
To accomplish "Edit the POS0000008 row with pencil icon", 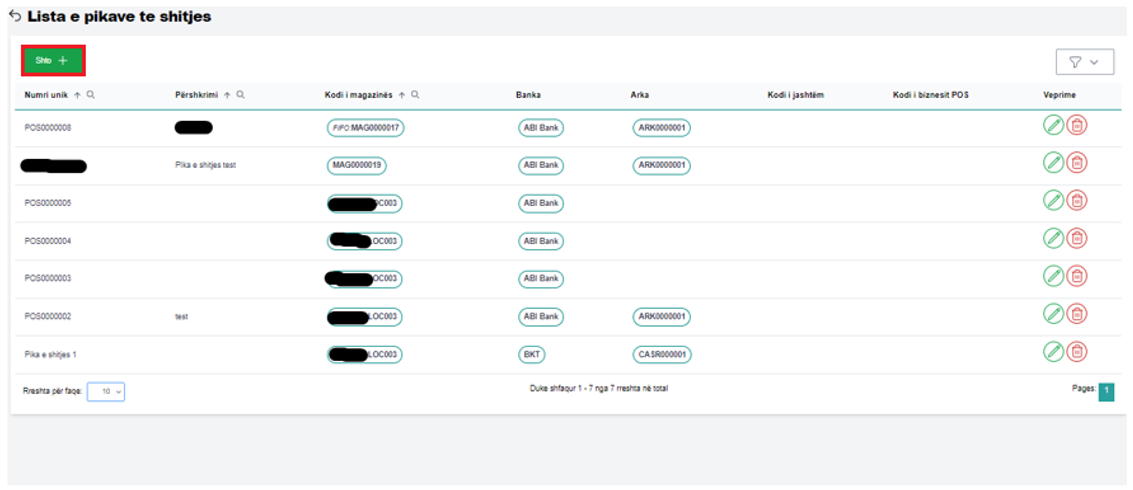I will [x=1053, y=125].
